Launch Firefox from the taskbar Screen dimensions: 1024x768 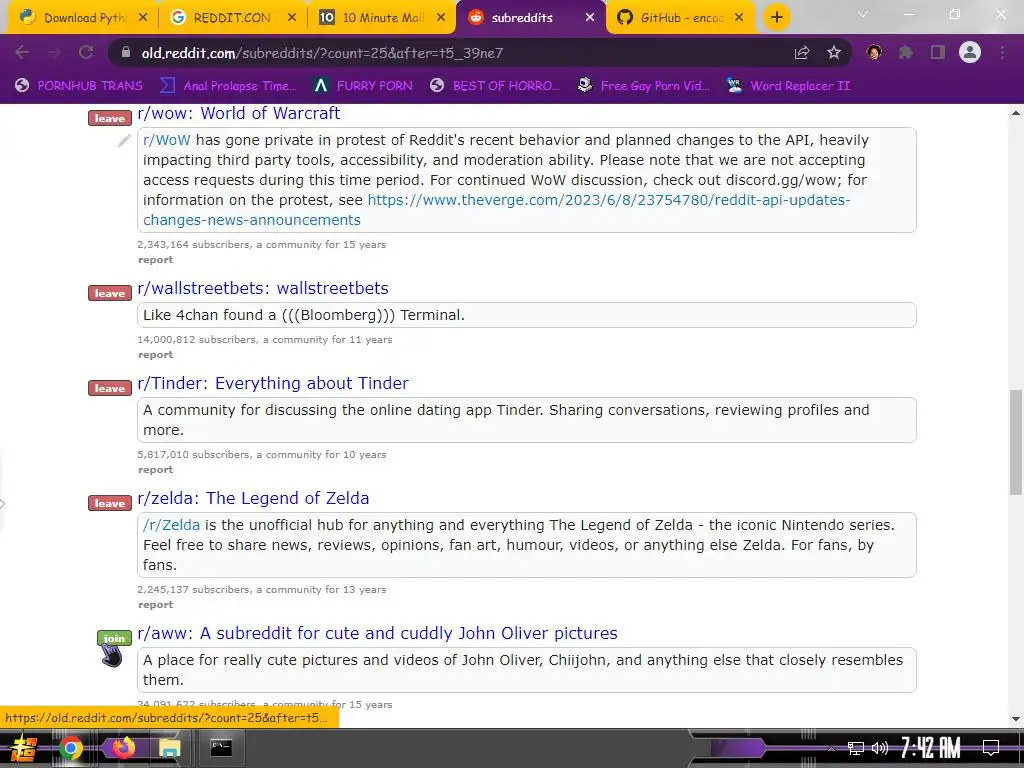tap(122, 748)
